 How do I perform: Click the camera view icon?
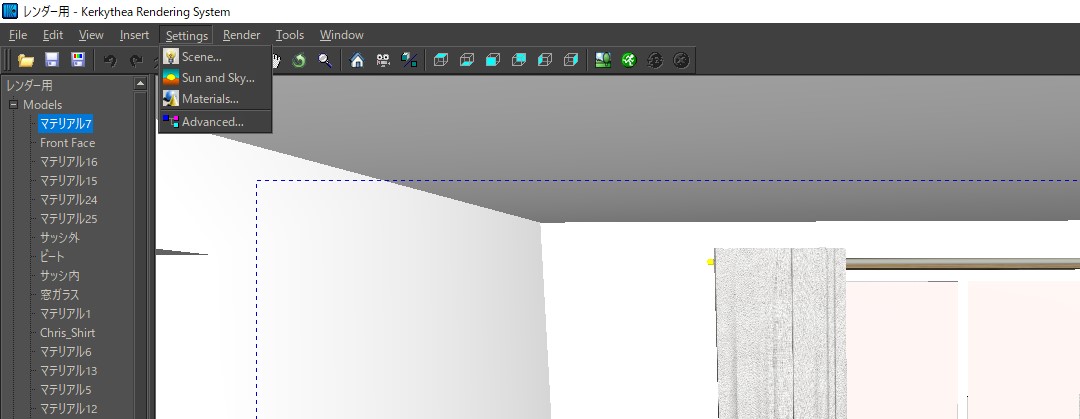pyautogui.click(x=383, y=61)
